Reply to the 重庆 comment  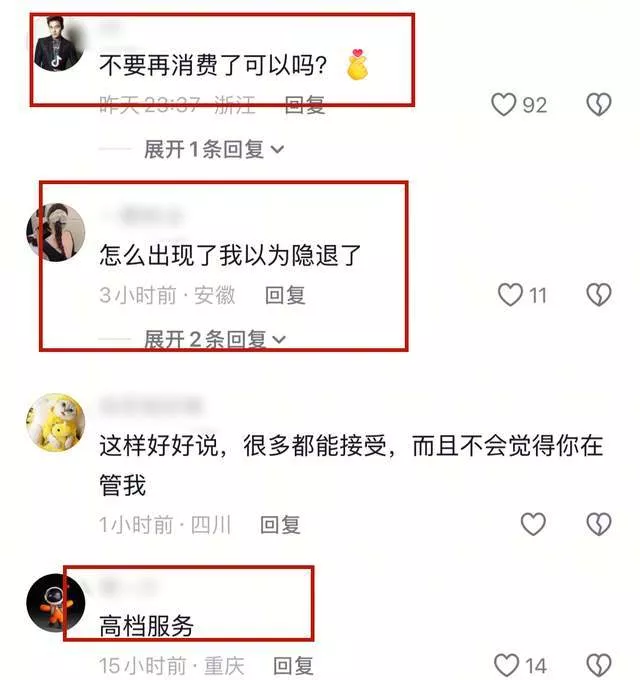(x=293, y=666)
